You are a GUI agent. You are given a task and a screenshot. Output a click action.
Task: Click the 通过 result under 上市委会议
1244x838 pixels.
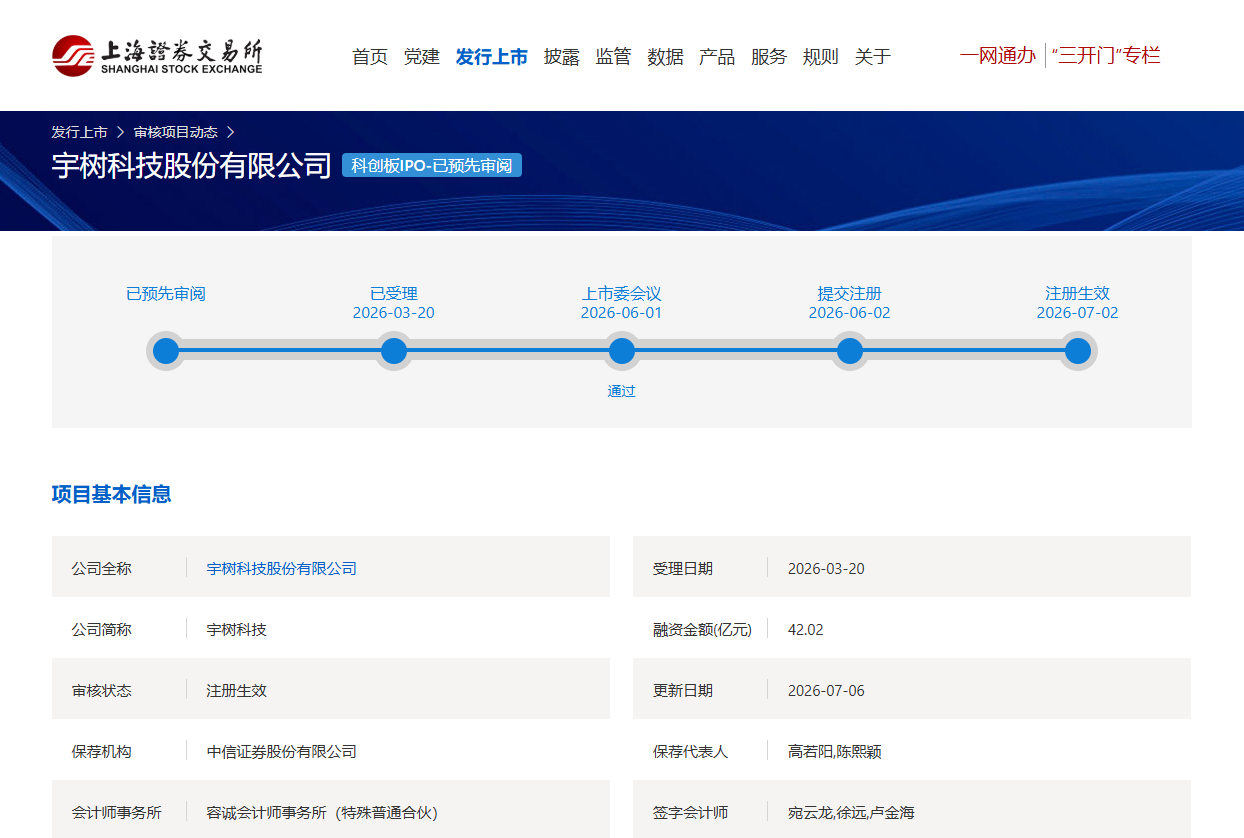coord(622,391)
